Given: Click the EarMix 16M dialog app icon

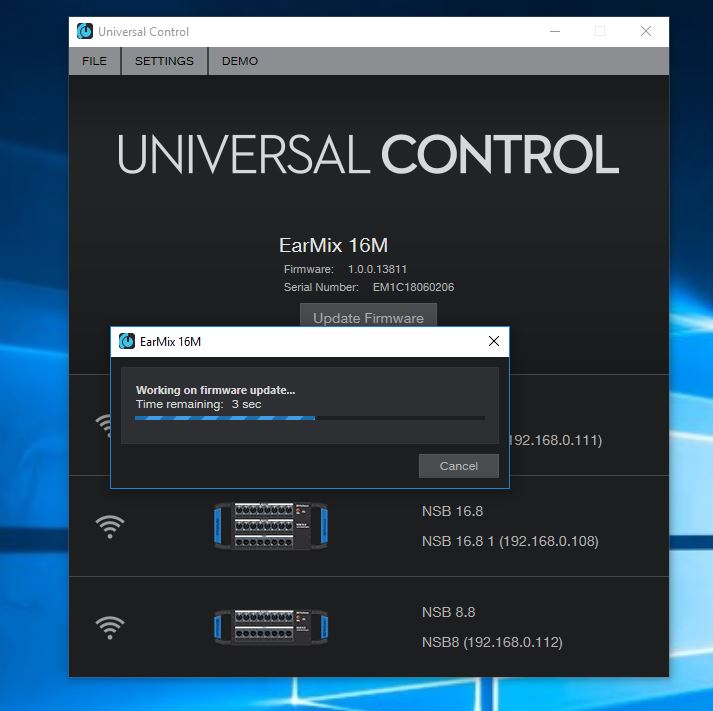Looking at the screenshot, I should [x=127, y=341].
